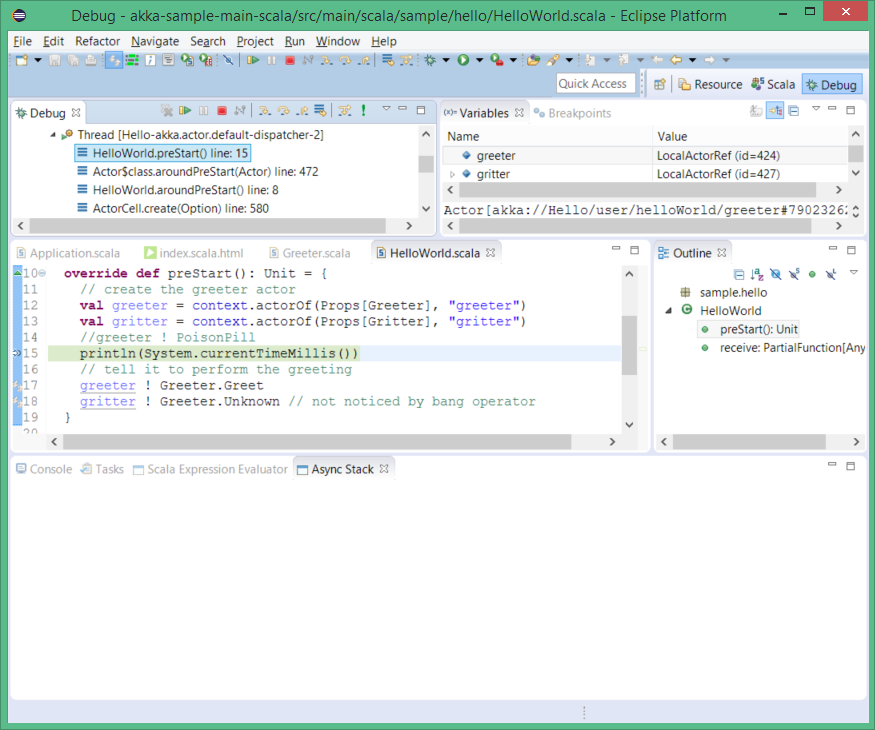Screen dimensions: 875x730
Task: Click Resume in the Debug view toolbar
Action: pos(185,111)
